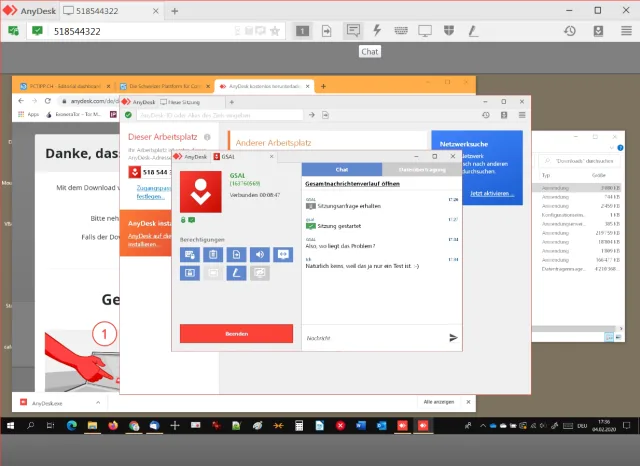Open the remote notification center icon
This screenshot has width=640, height=466.
(627, 426)
